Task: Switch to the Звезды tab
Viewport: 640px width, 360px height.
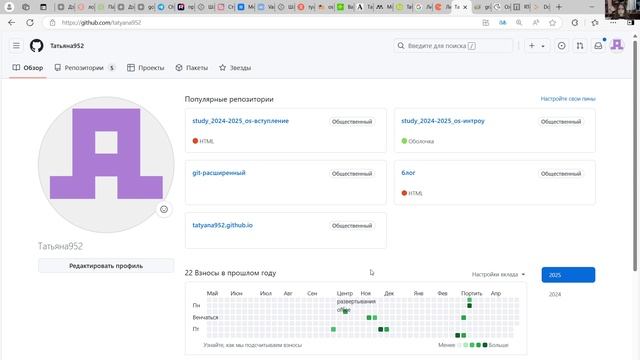Action: 235,68
